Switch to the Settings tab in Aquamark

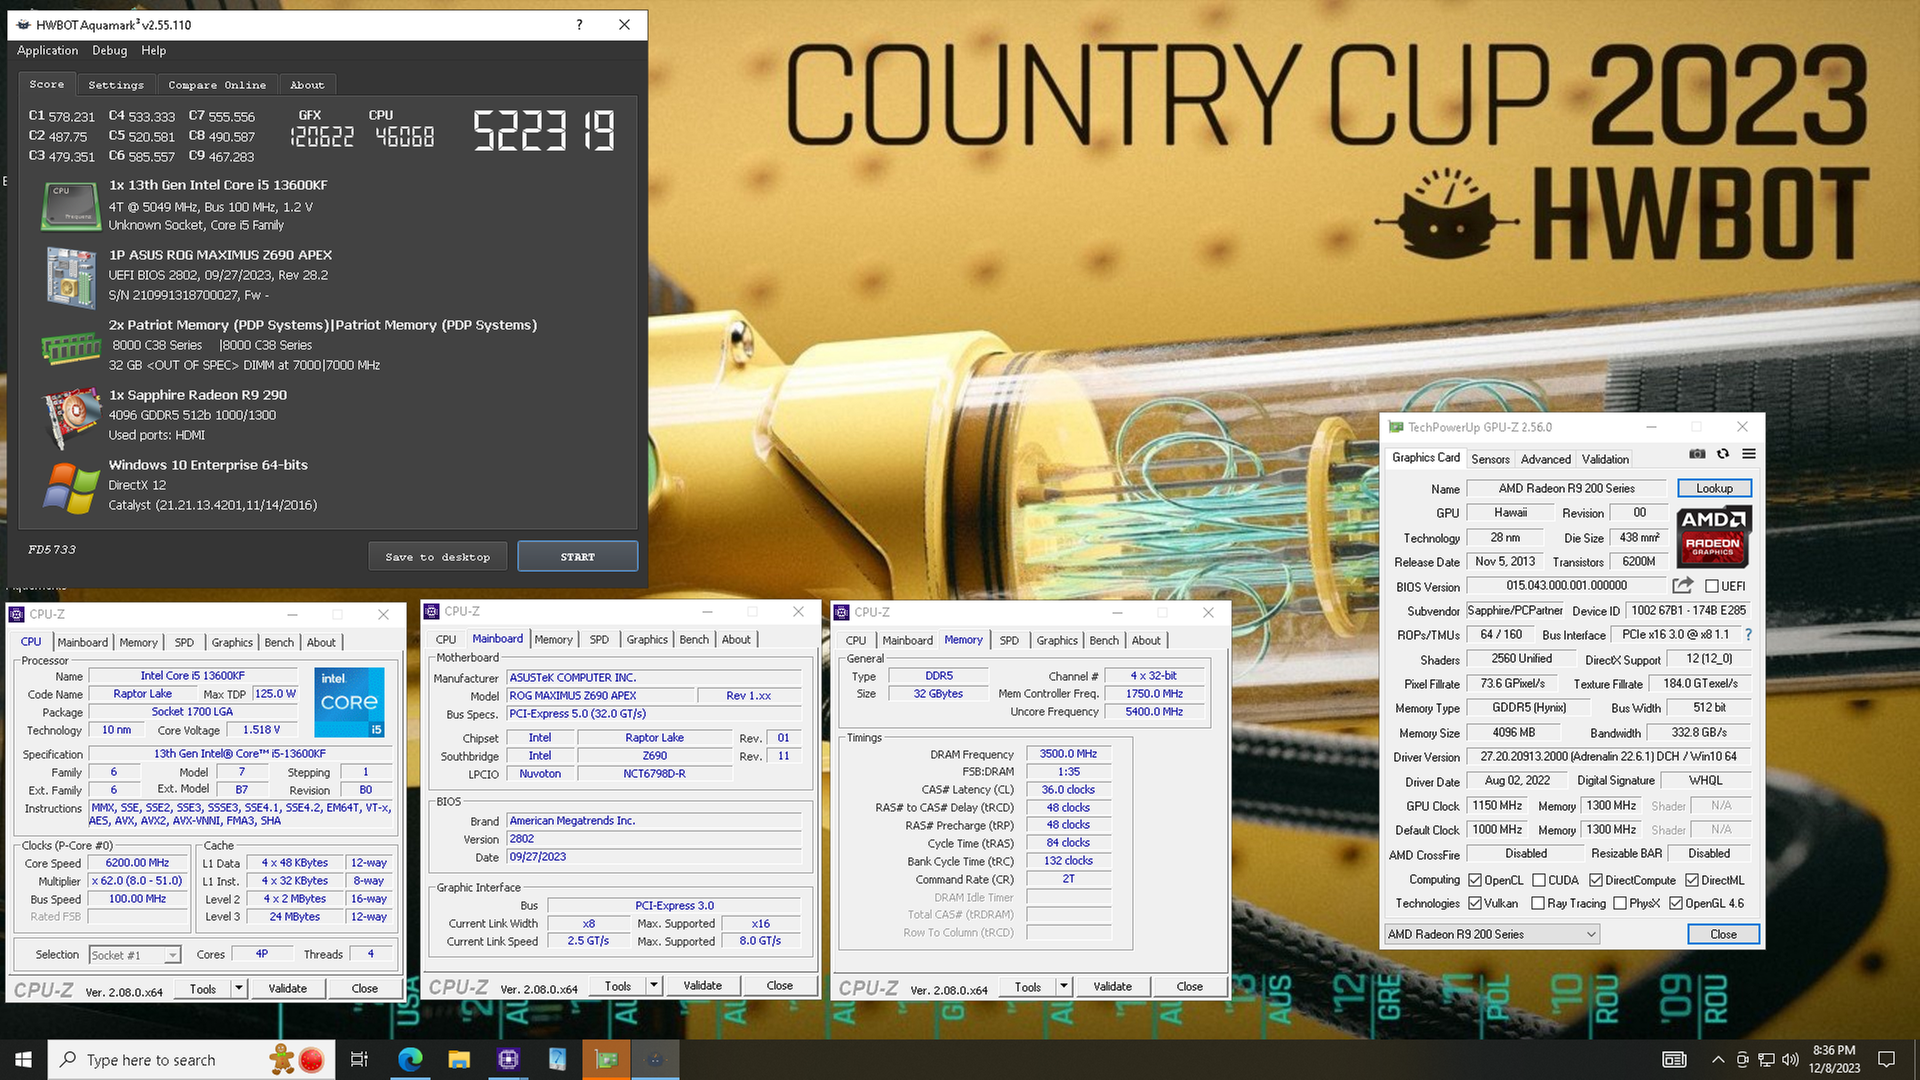pos(116,85)
